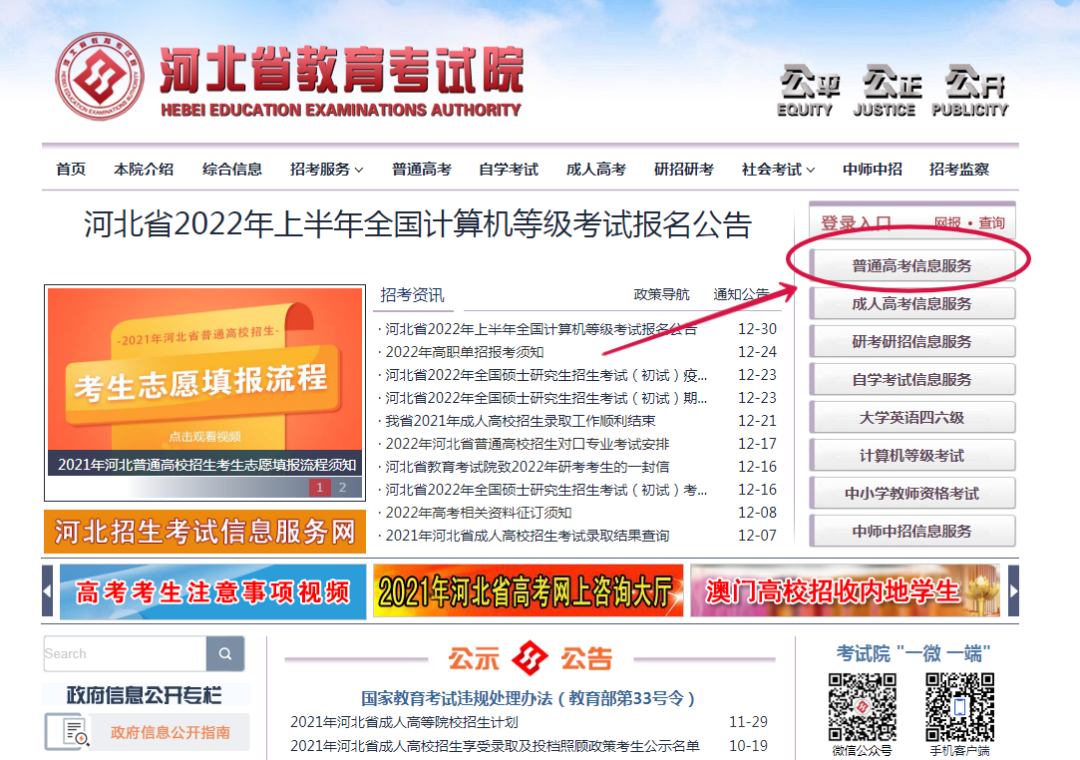Click the 澳门高校招收内地学生 banner

[x=845, y=591]
